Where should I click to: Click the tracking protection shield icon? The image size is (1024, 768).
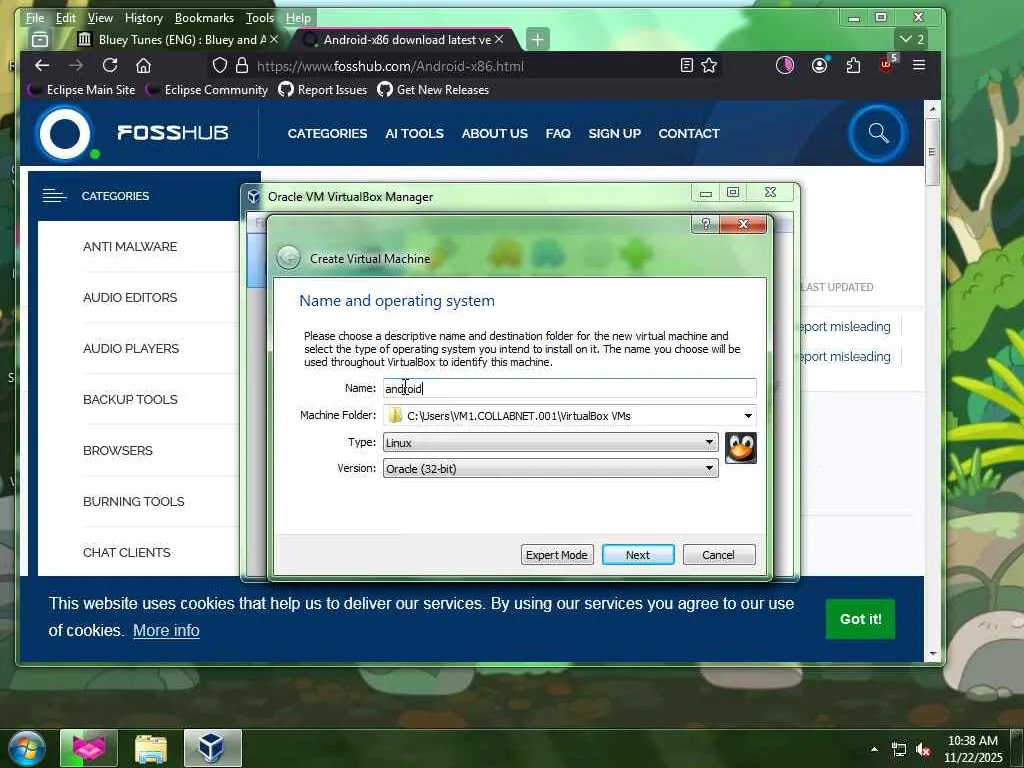point(220,65)
